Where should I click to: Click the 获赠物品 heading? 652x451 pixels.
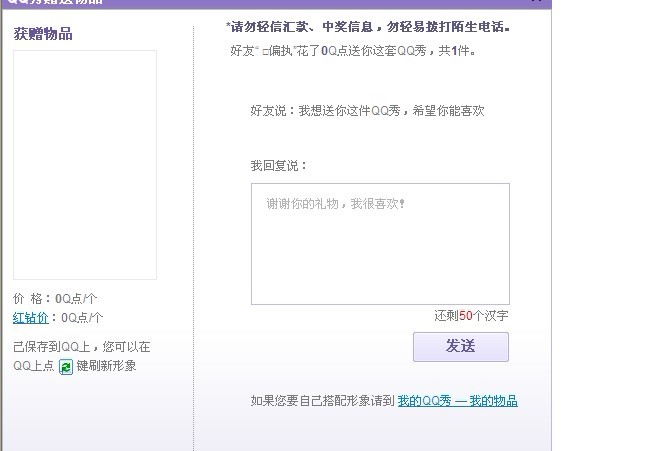(43, 34)
